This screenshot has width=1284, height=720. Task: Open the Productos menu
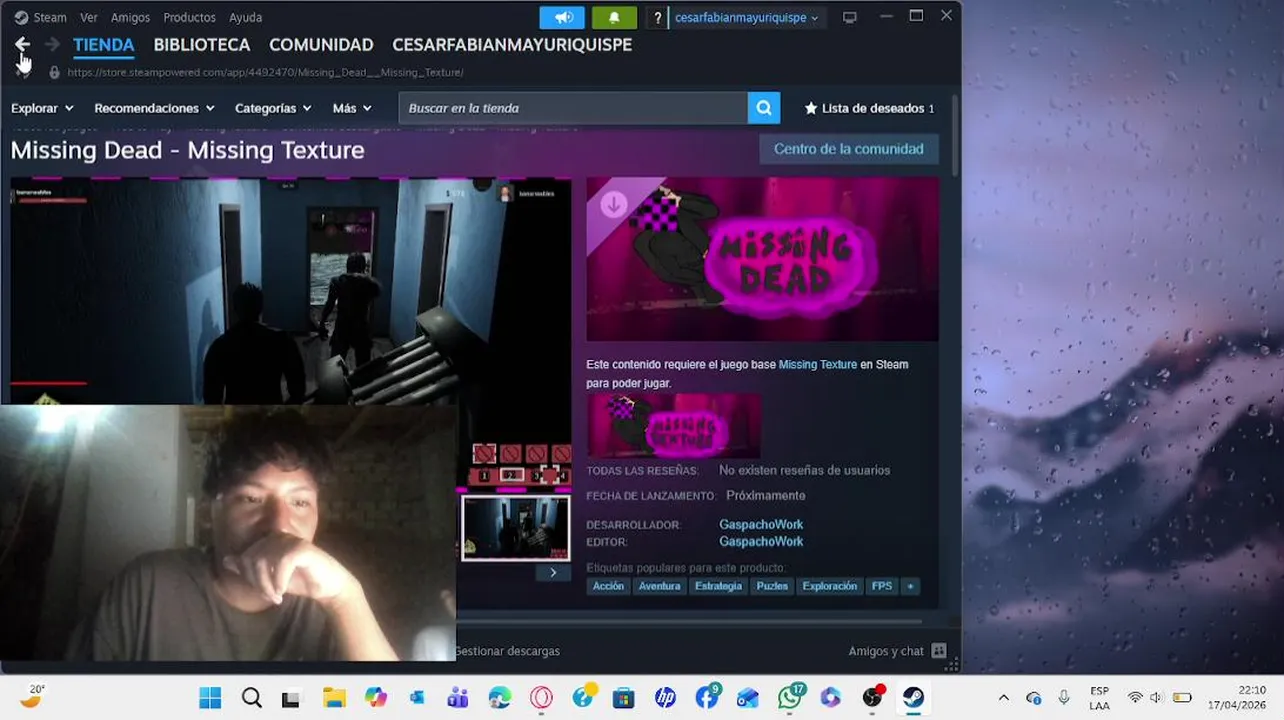(x=189, y=17)
